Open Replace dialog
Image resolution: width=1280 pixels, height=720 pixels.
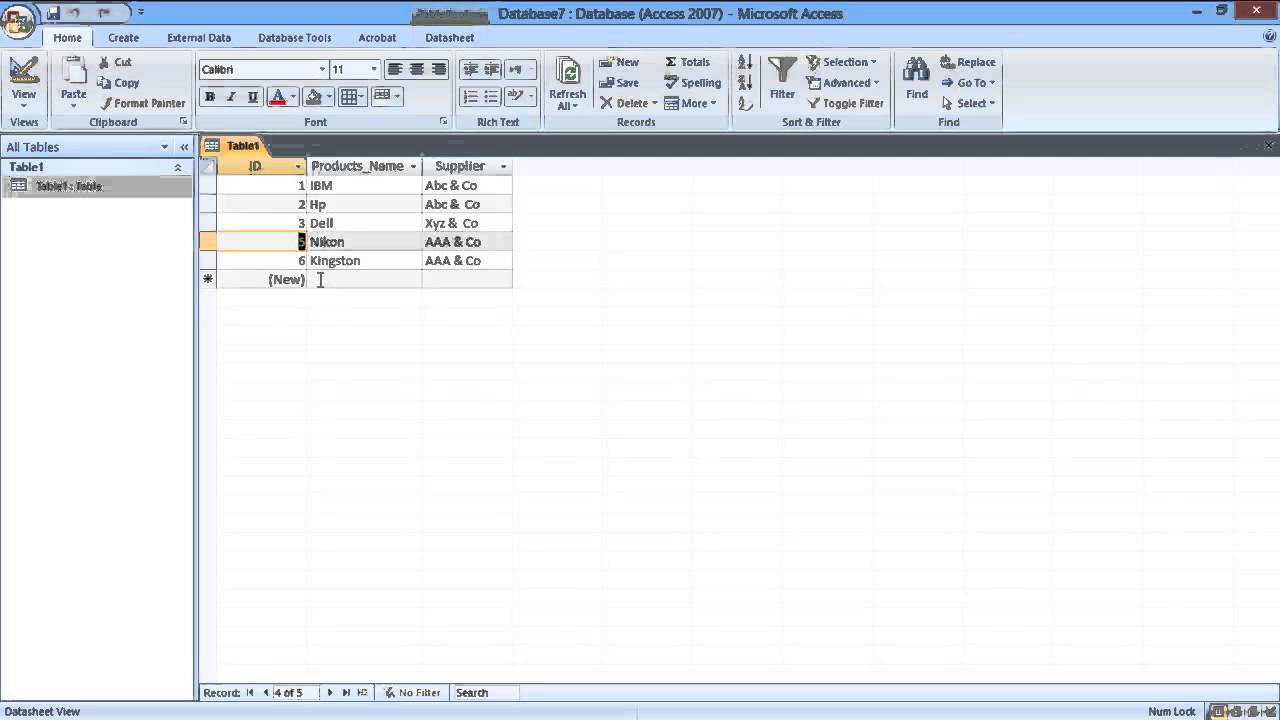[968, 62]
